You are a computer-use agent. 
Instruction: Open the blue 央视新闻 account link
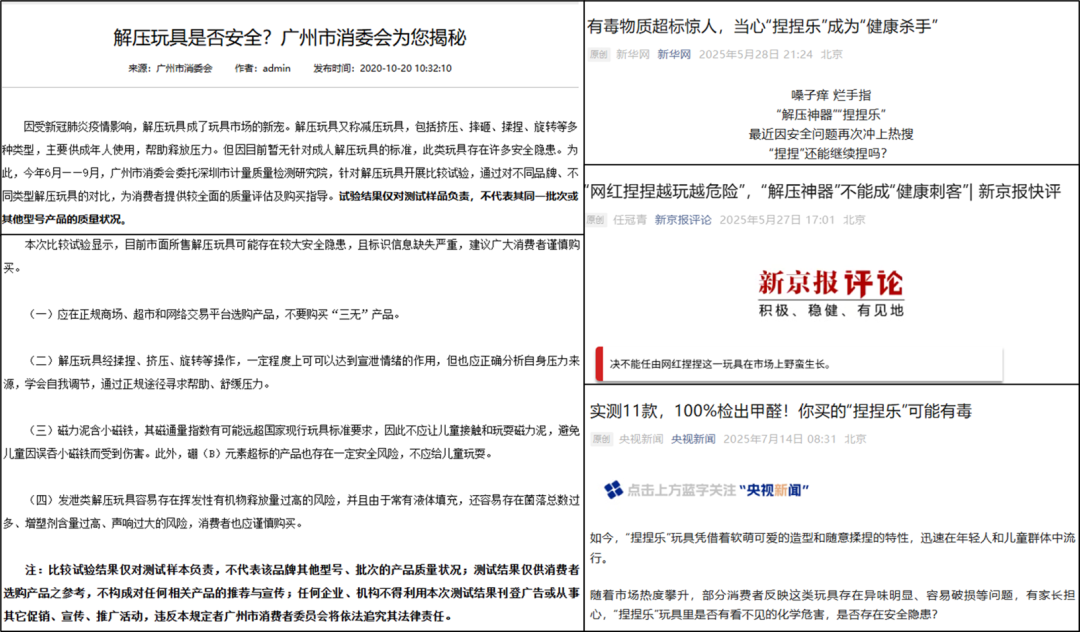tap(692, 439)
